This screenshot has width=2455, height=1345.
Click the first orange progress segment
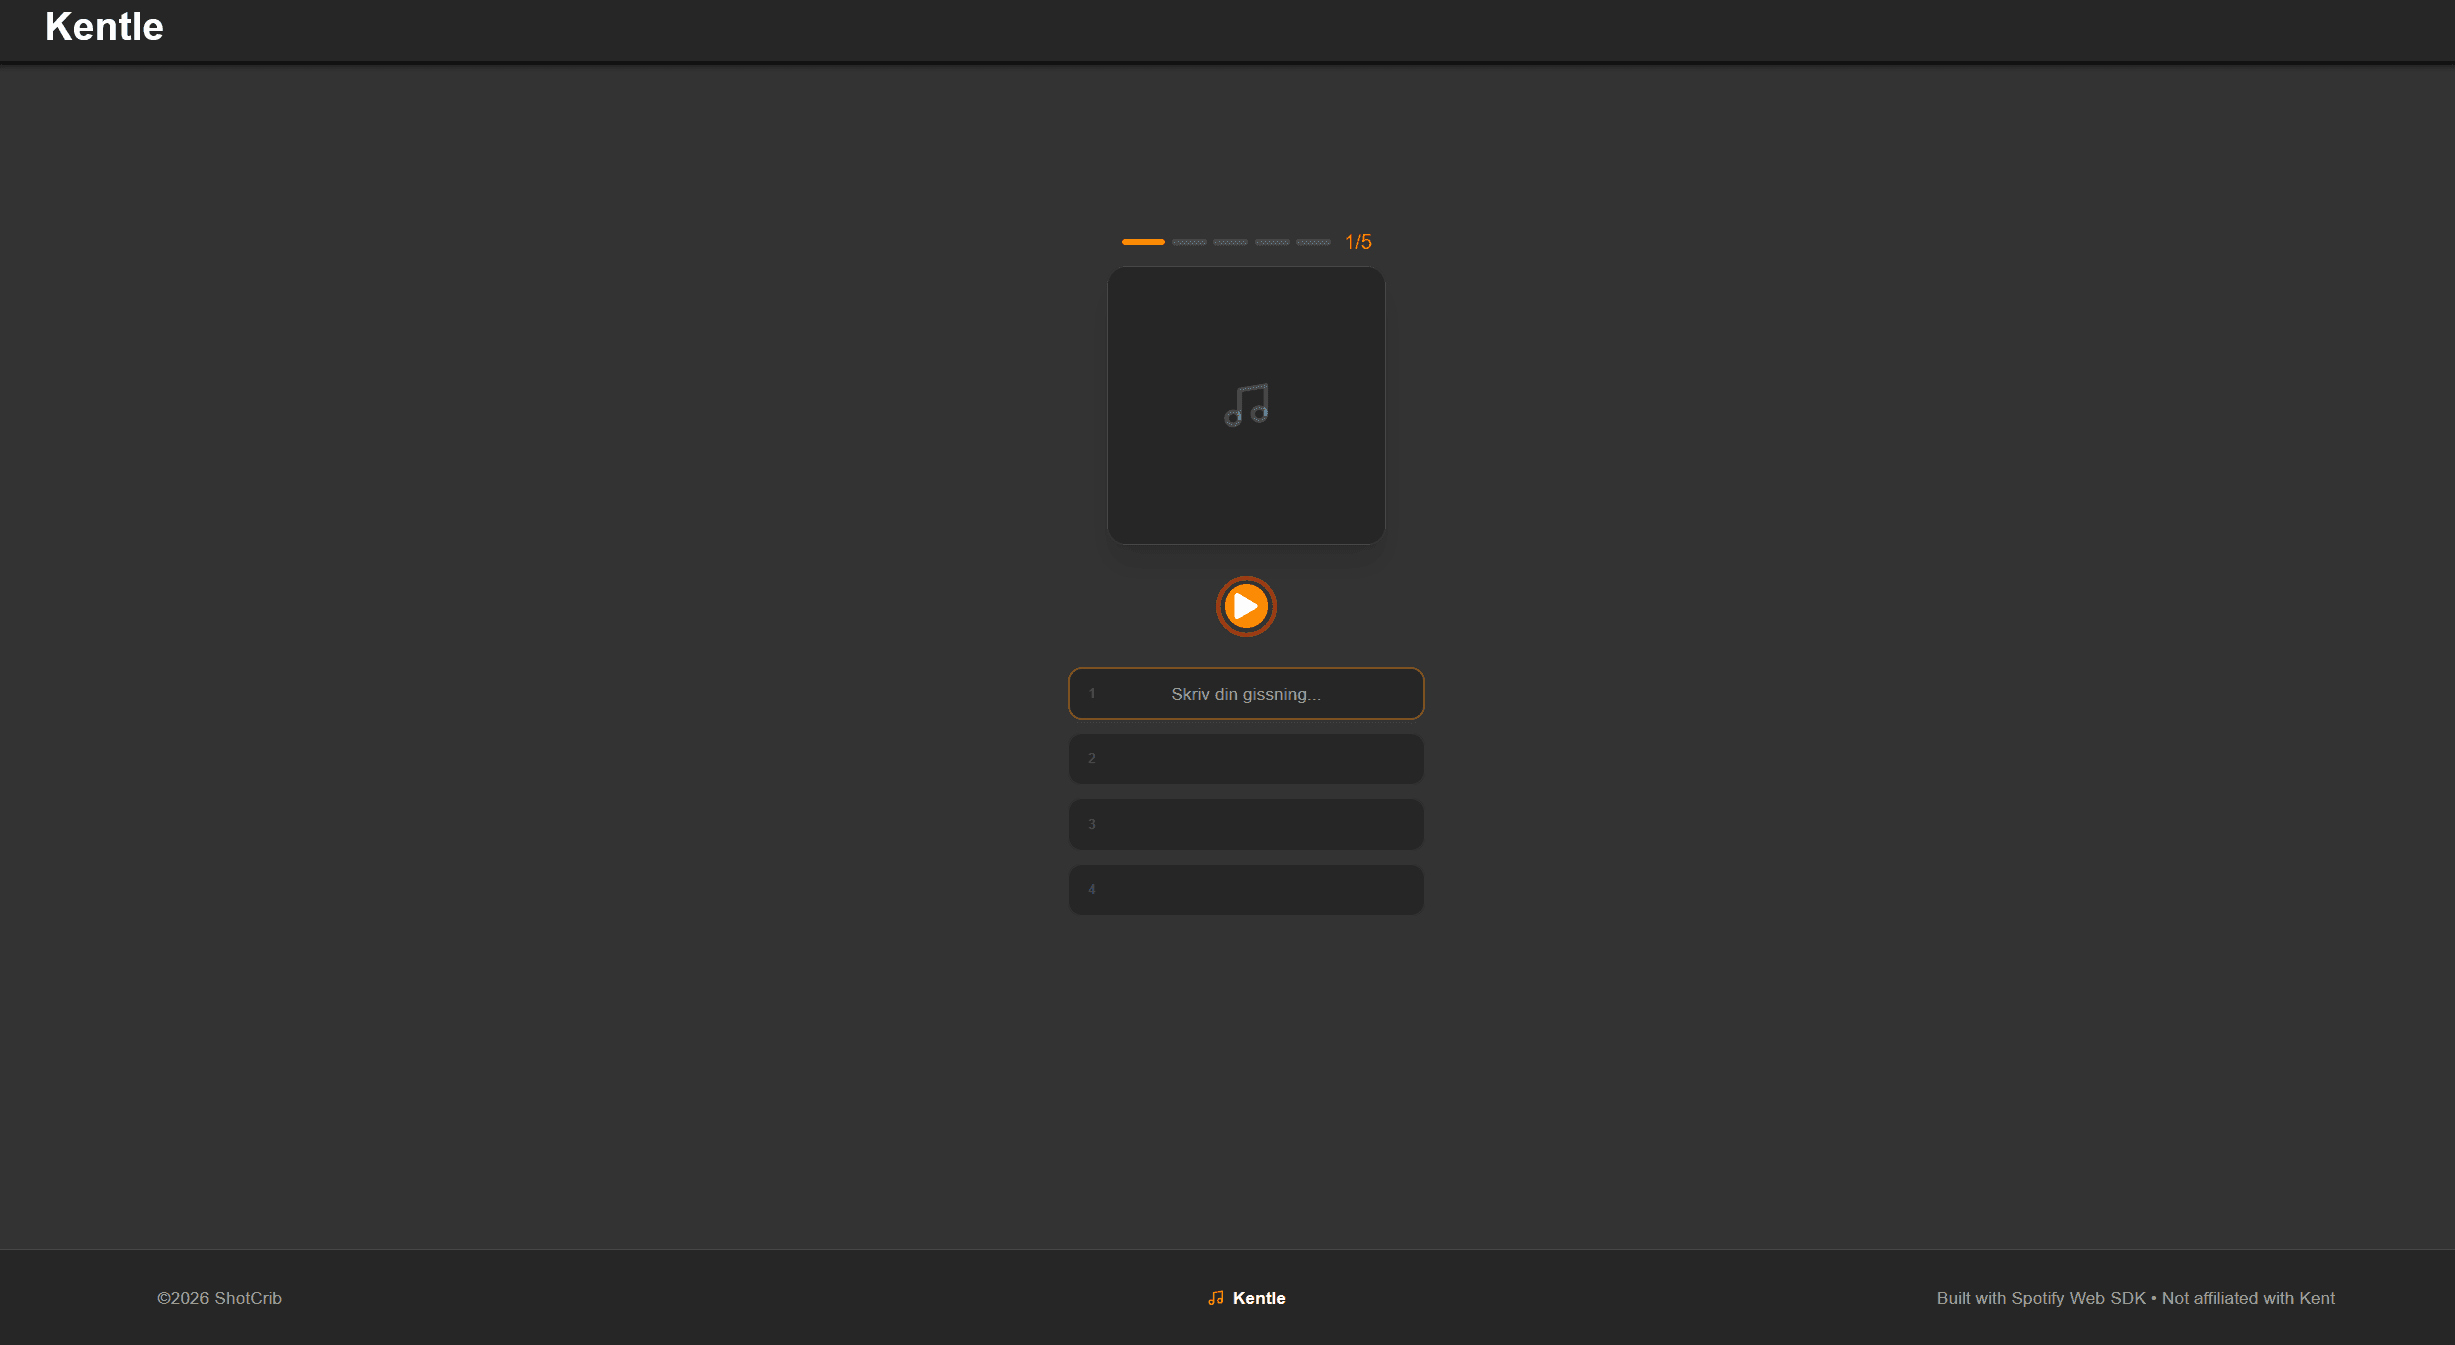click(x=1143, y=242)
